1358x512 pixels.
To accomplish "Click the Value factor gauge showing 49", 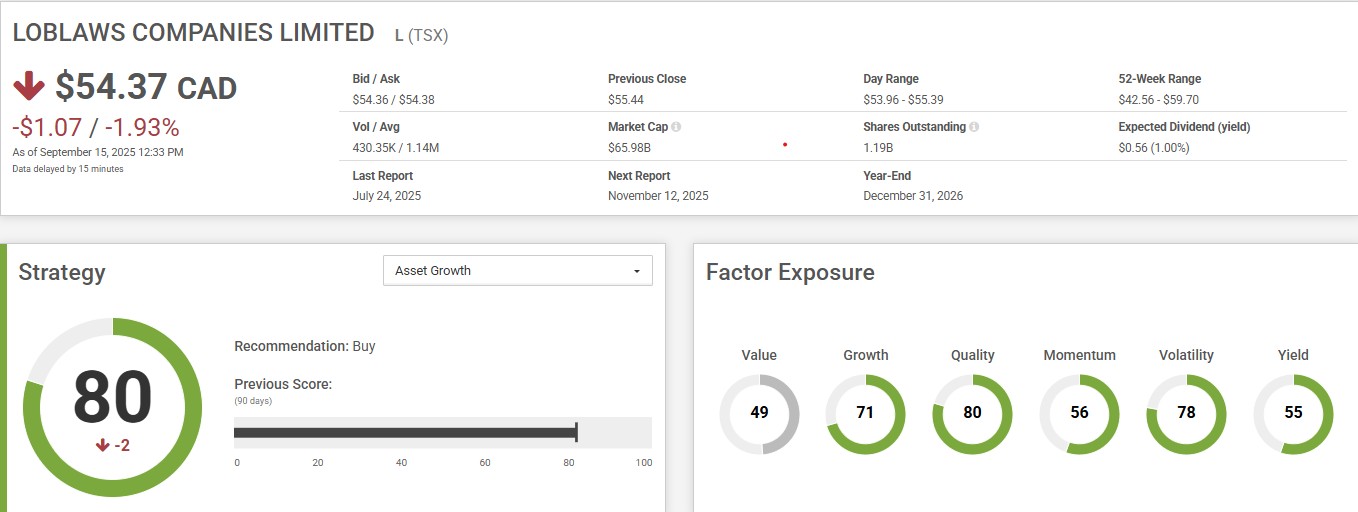I will click(x=759, y=414).
